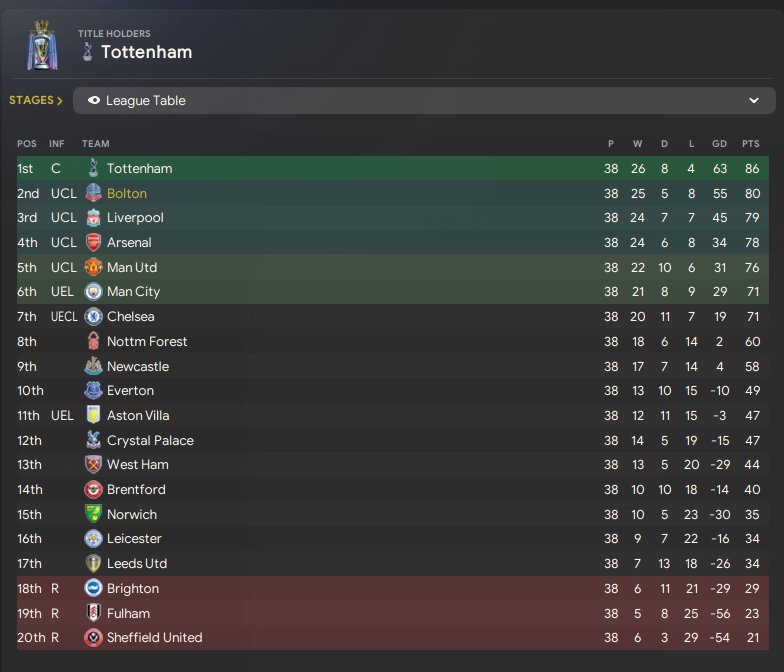
Task: Open Nottm Forest team page
Action: click(x=147, y=341)
